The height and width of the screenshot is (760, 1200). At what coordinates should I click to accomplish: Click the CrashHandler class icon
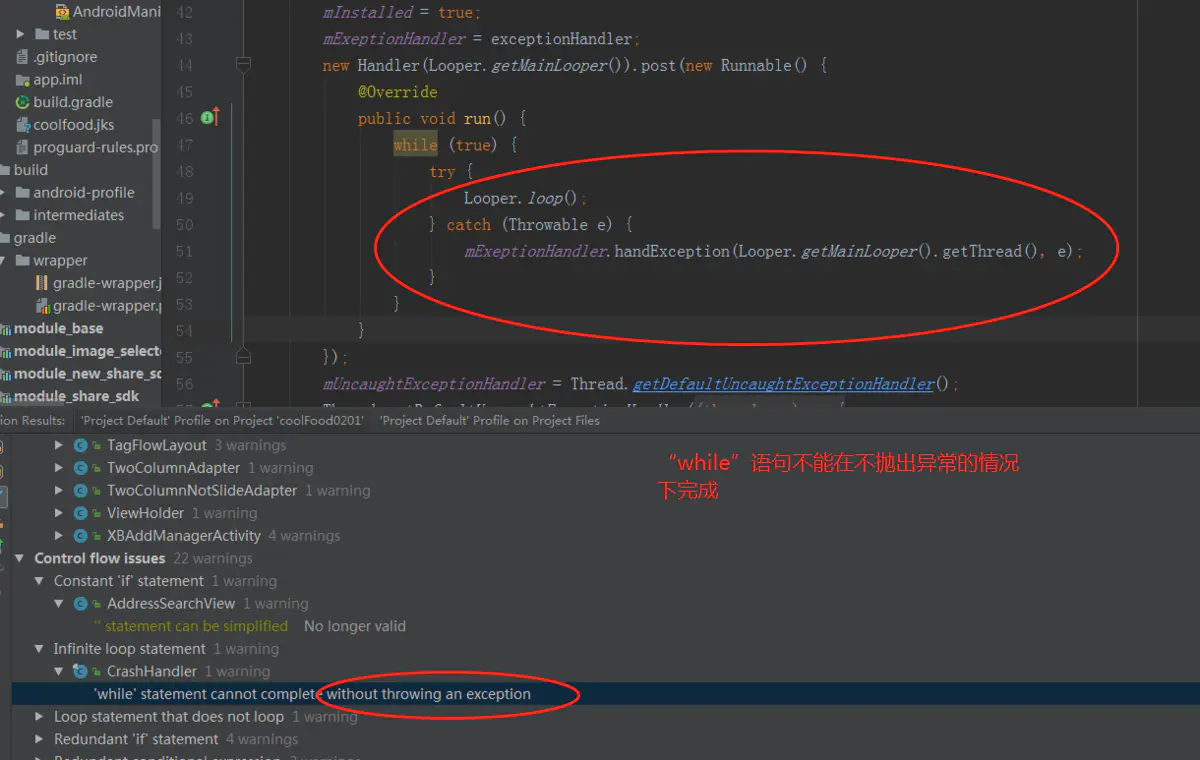81,671
